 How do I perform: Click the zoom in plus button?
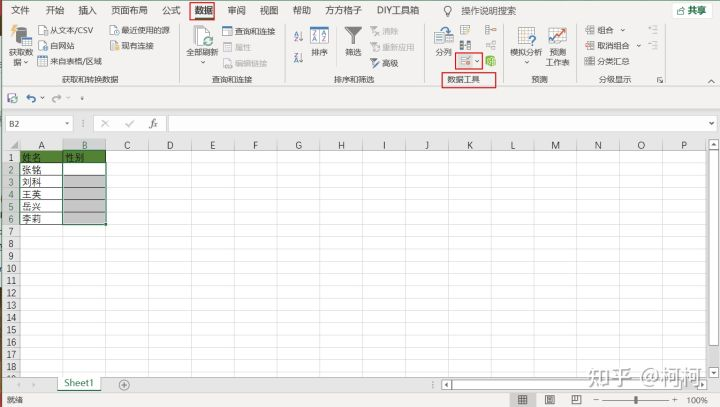(674, 400)
